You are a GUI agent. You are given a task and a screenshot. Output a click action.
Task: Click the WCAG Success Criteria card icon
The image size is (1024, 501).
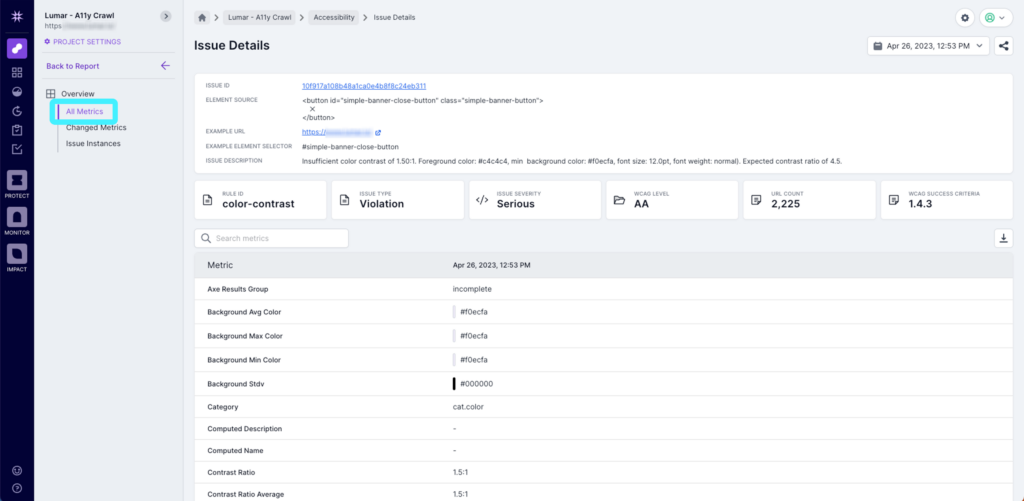pyautogui.click(x=894, y=200)
